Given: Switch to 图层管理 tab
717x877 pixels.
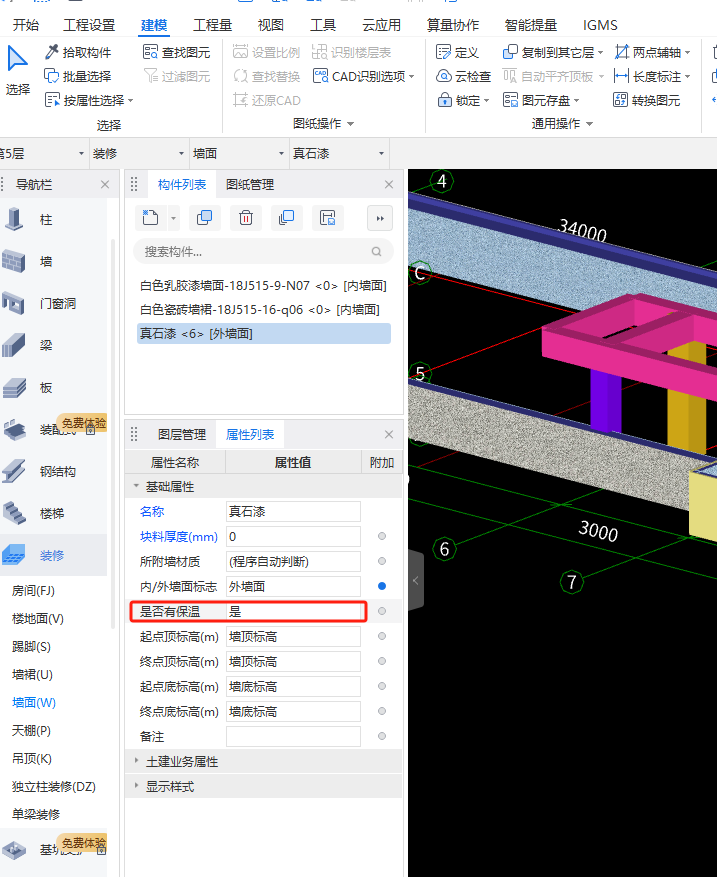Looking at the screenshot, I should click(x=182, y=435).
